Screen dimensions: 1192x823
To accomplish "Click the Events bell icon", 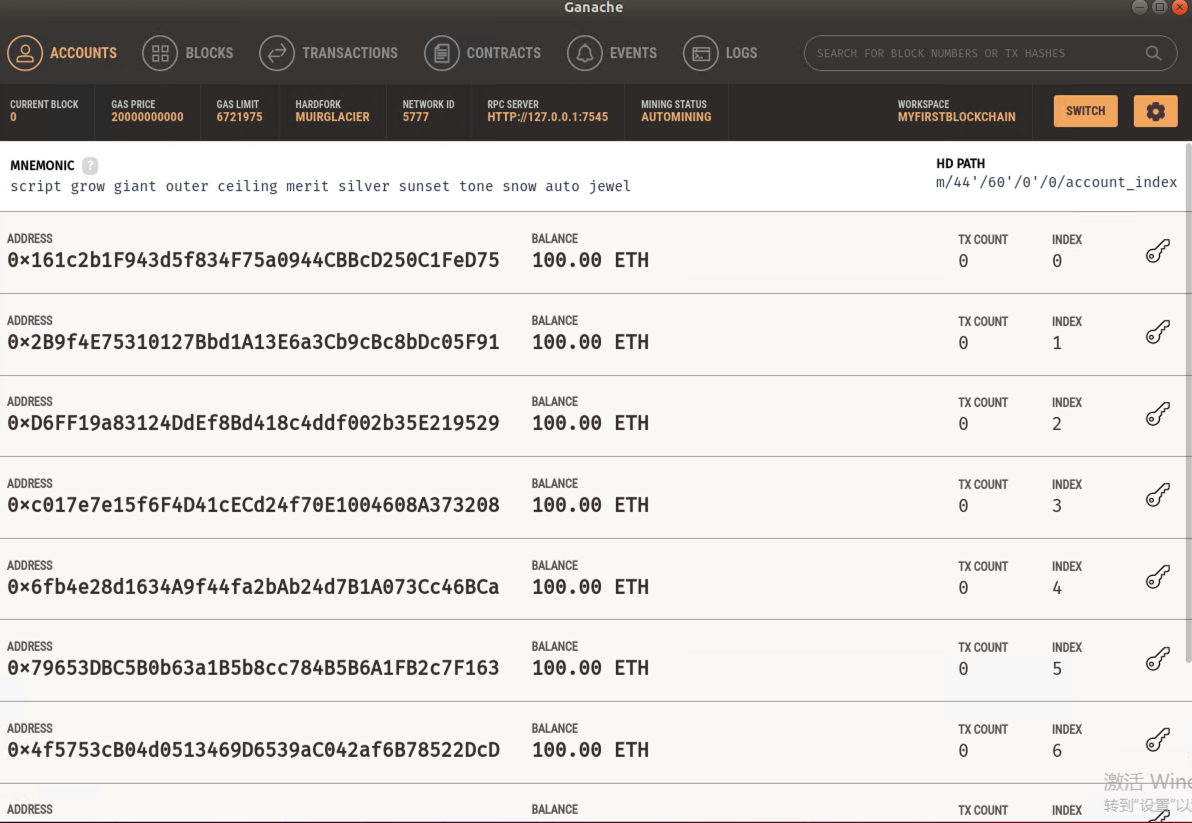I will coord(585,53).
